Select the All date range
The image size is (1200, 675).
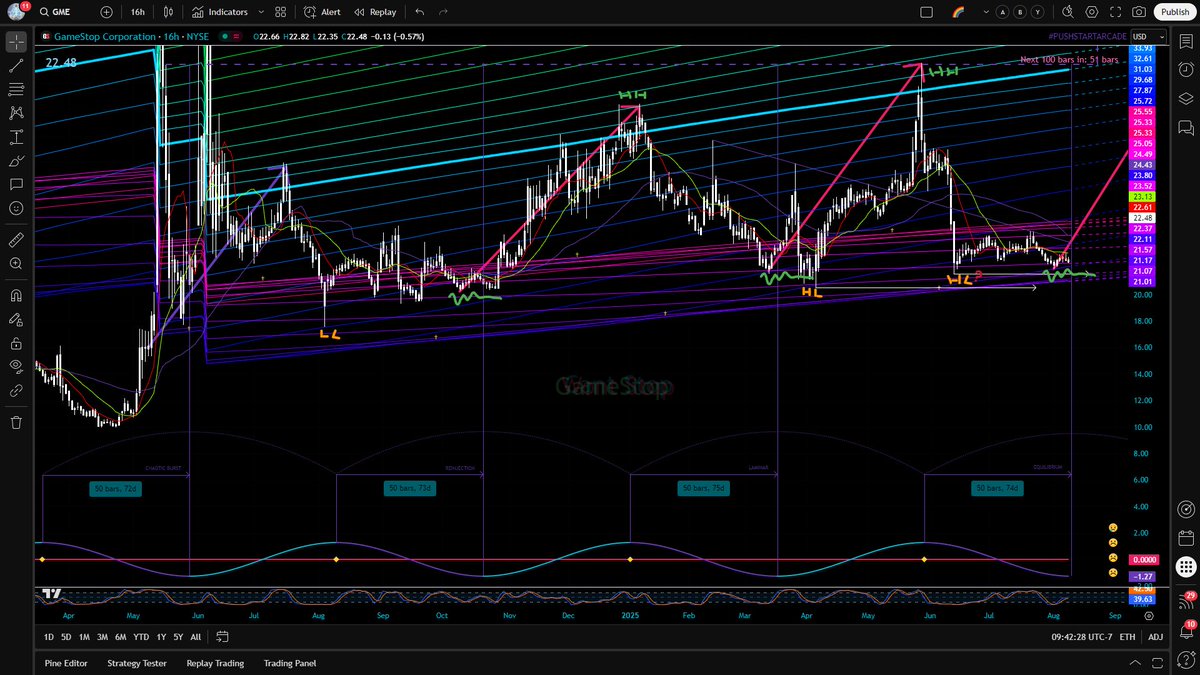[x=195, y=637]
